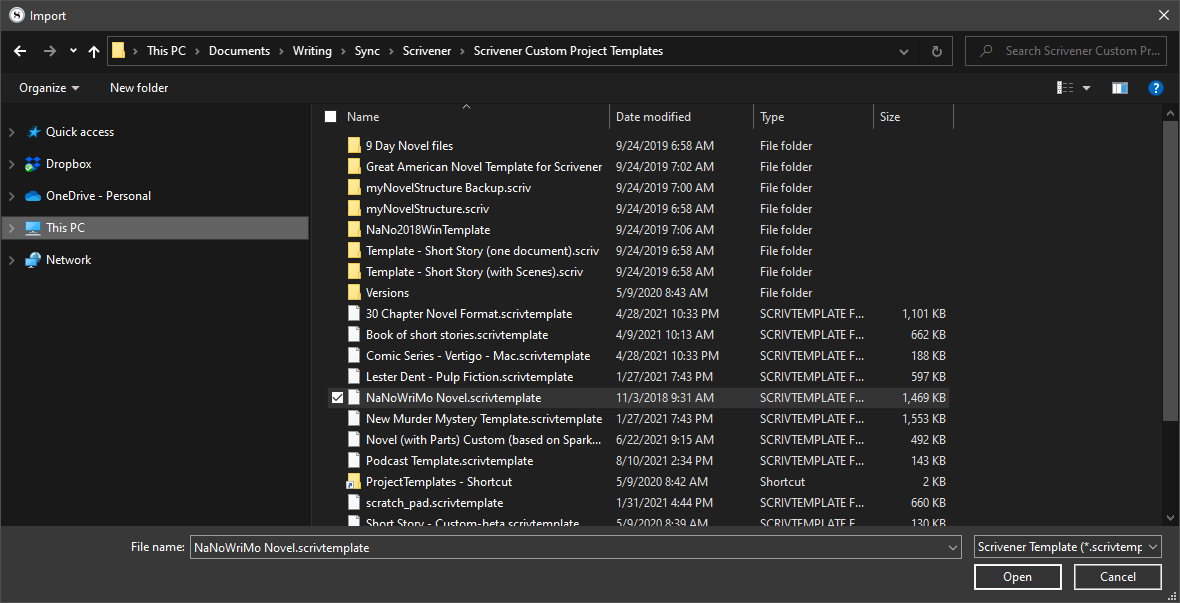
Task: Select 30 Chapter Novel Format file icon
Action: 354,314
